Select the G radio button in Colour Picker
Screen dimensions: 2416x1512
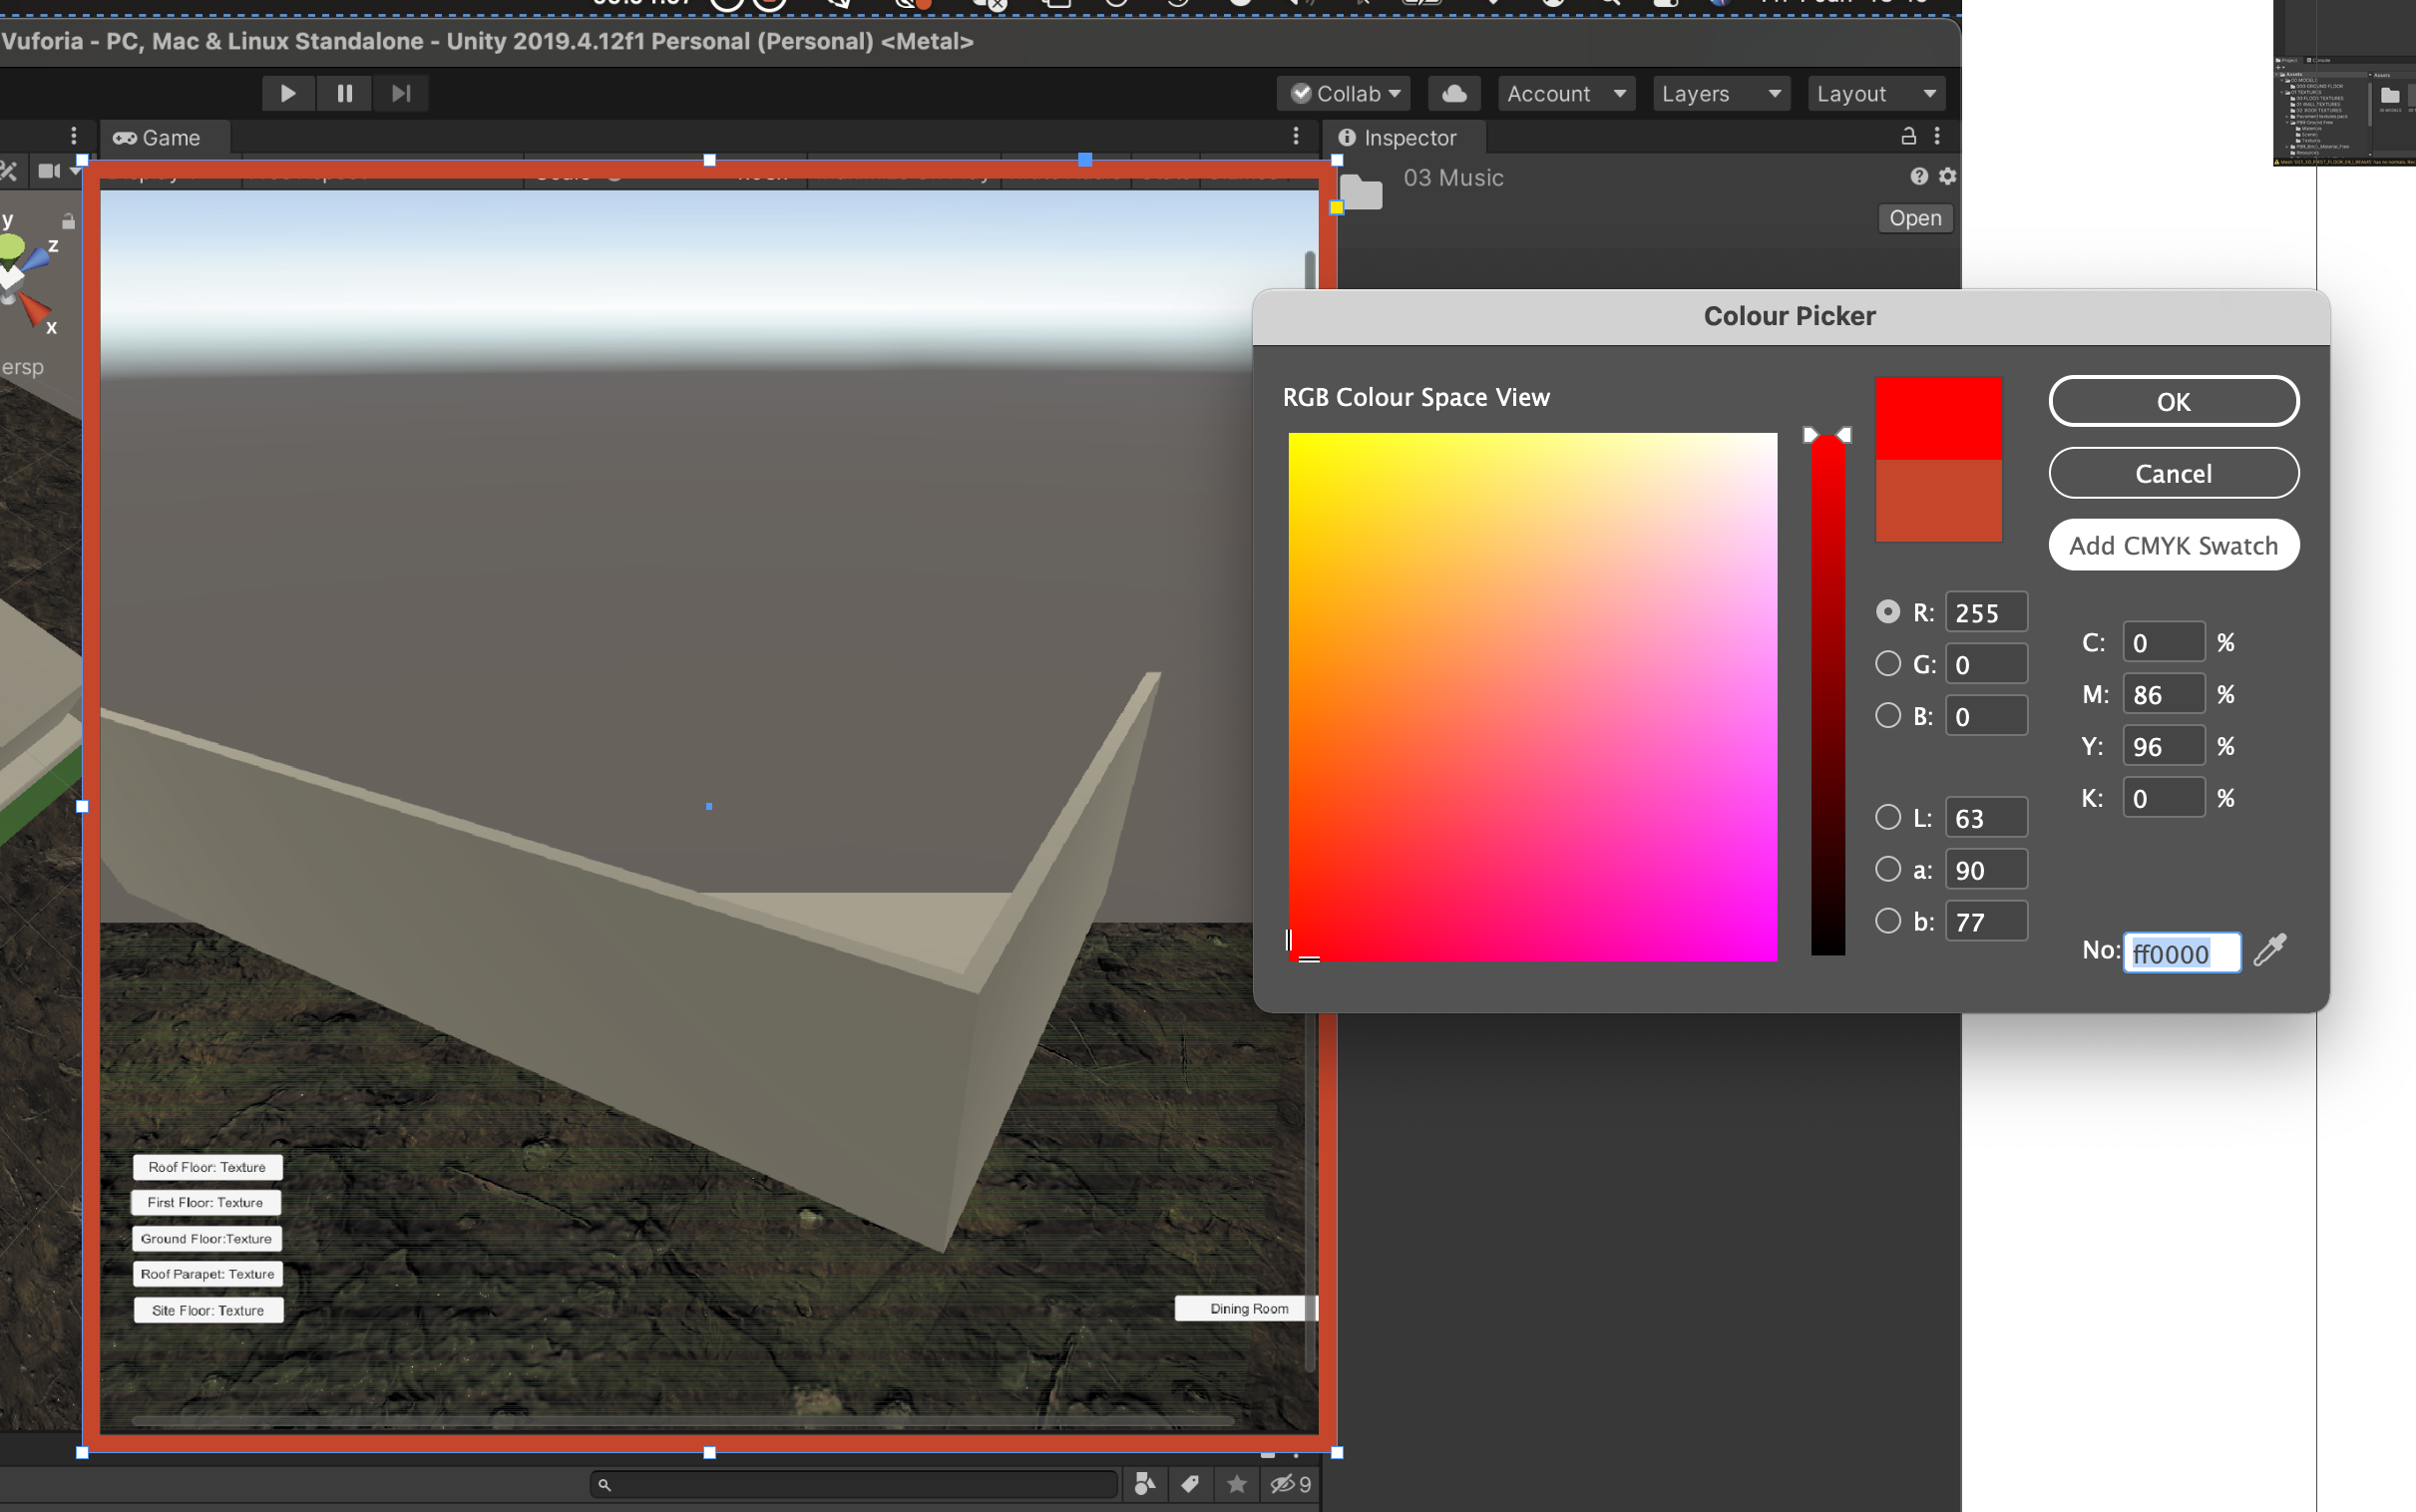1889,663
